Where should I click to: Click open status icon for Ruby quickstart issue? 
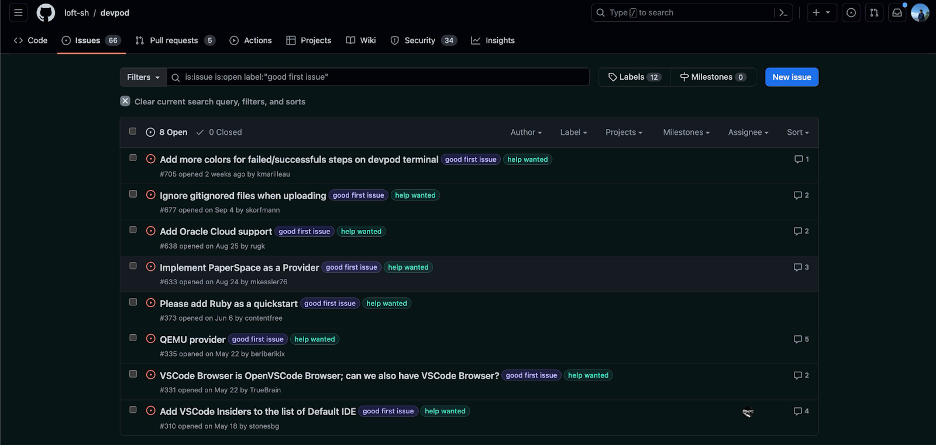pyautogui.click(x=150, y=303)
